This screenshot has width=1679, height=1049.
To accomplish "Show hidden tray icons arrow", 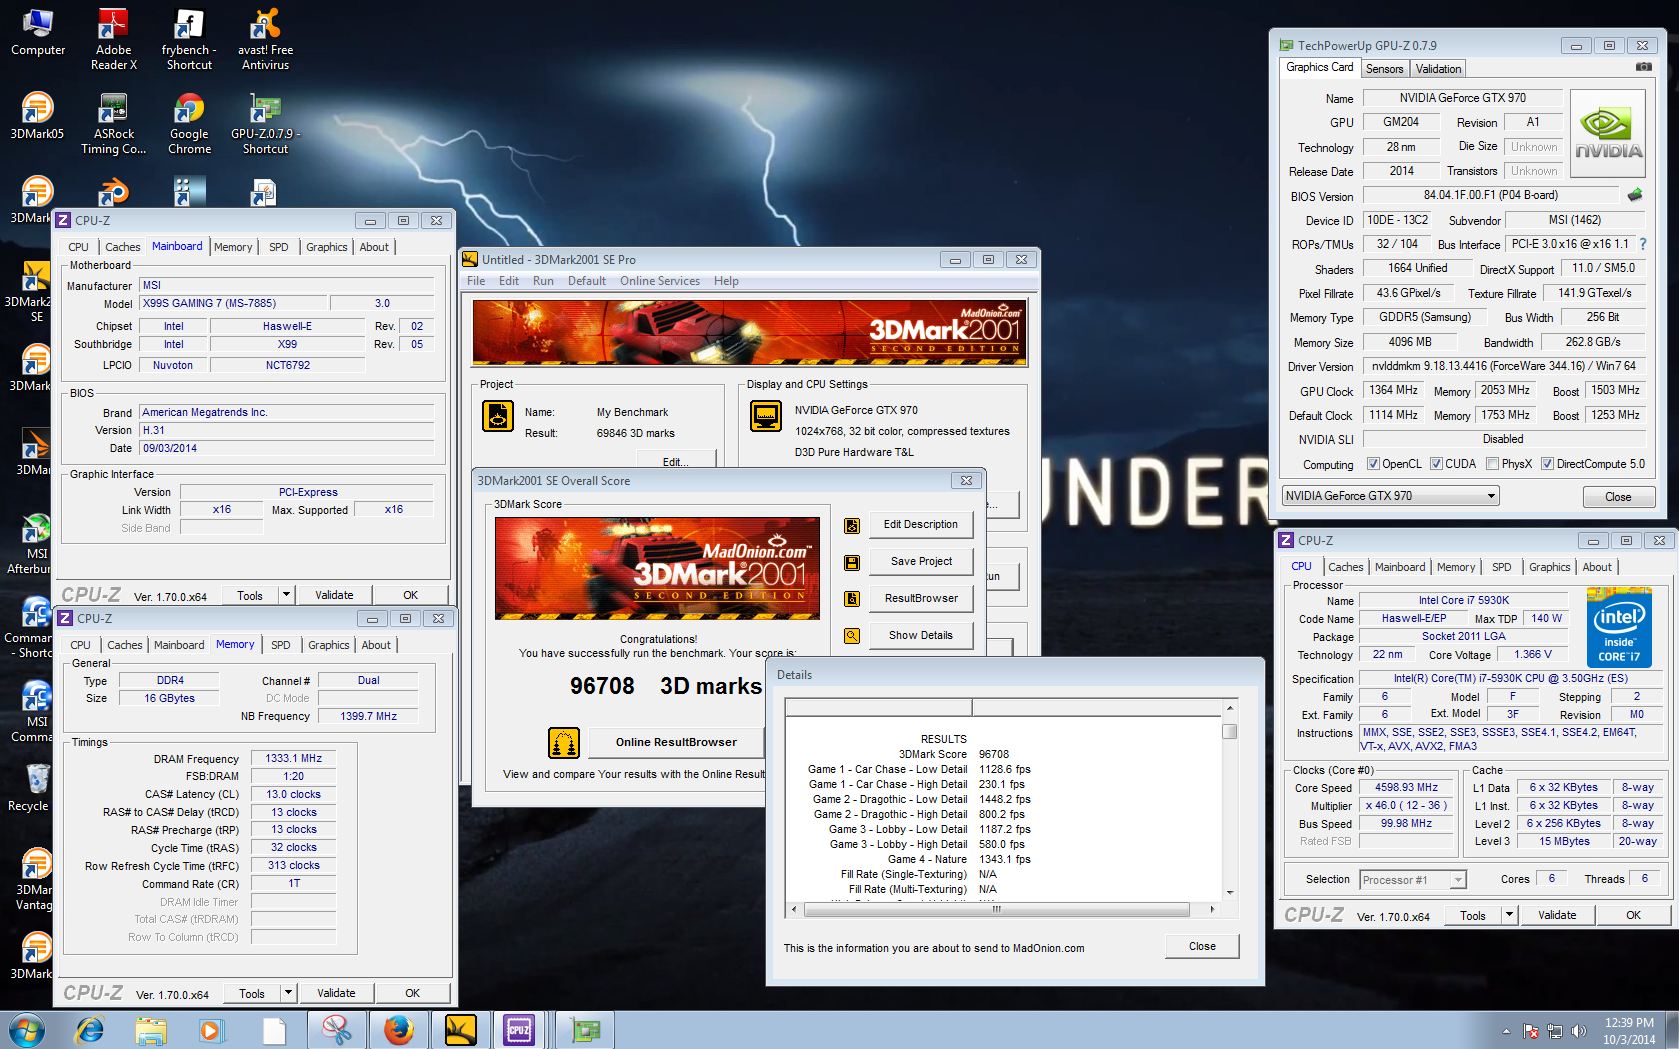I will click(1506, 1031).
